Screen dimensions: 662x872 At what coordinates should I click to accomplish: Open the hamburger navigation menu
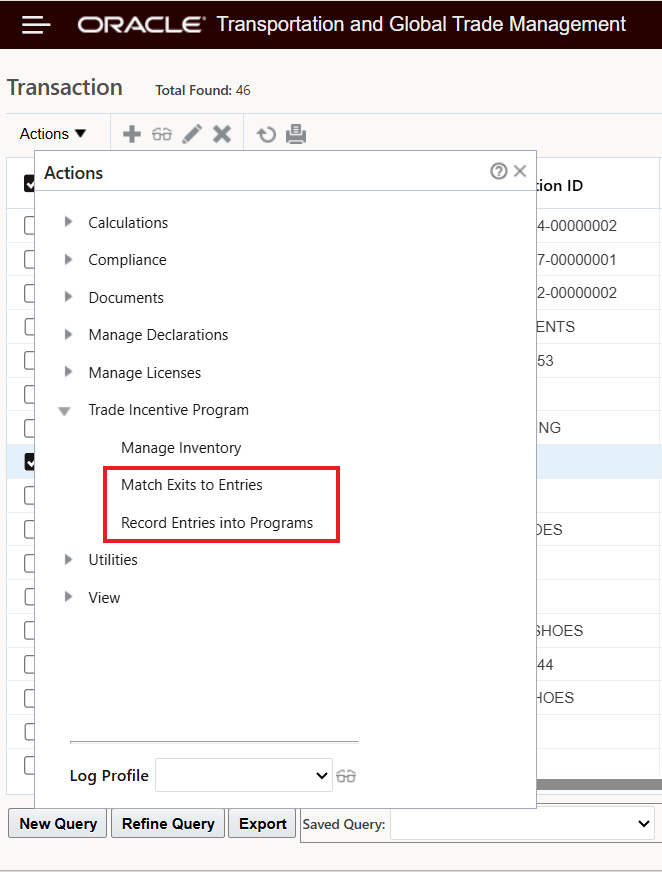coord(36,25)
